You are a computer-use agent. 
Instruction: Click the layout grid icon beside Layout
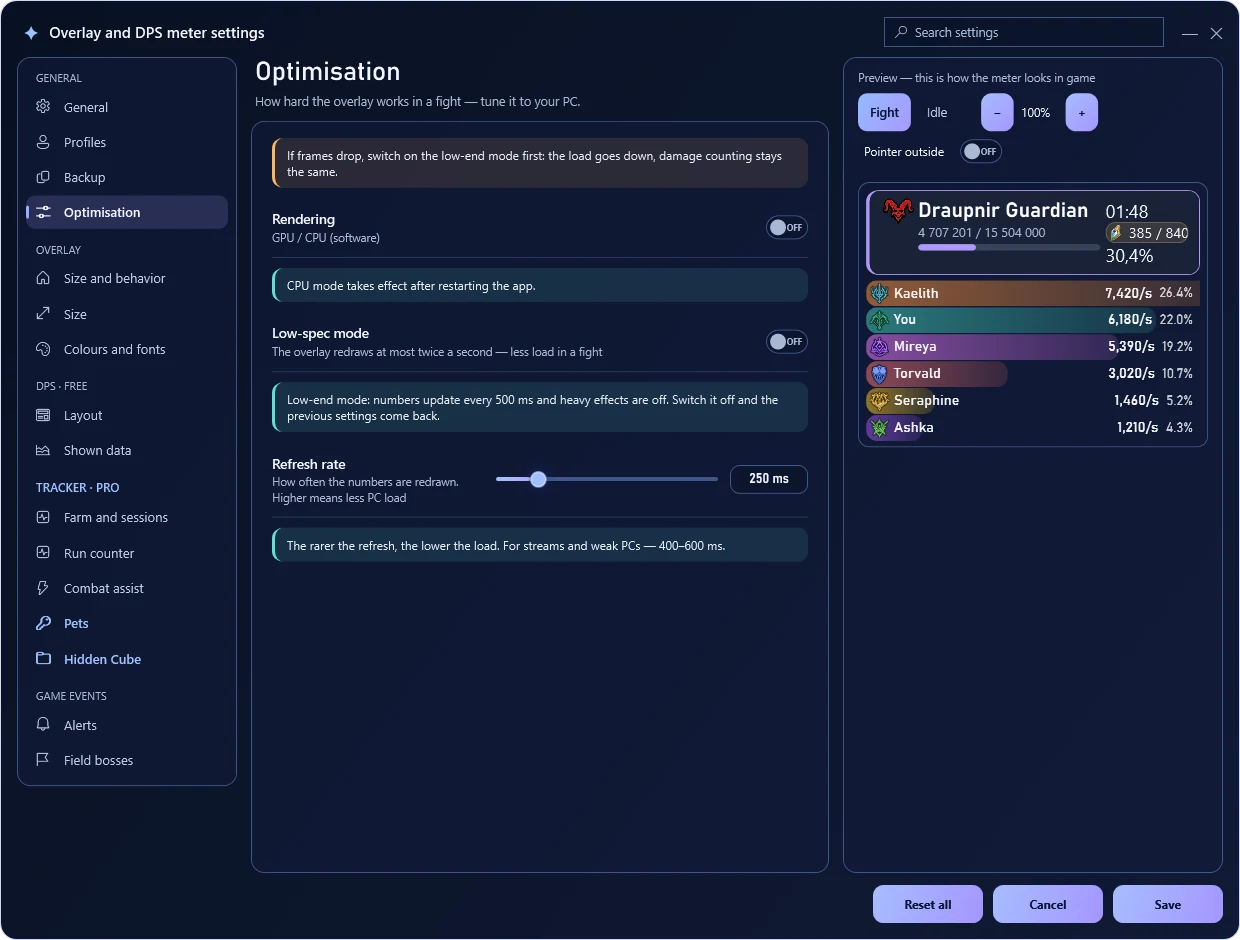(x=43, y=415)
